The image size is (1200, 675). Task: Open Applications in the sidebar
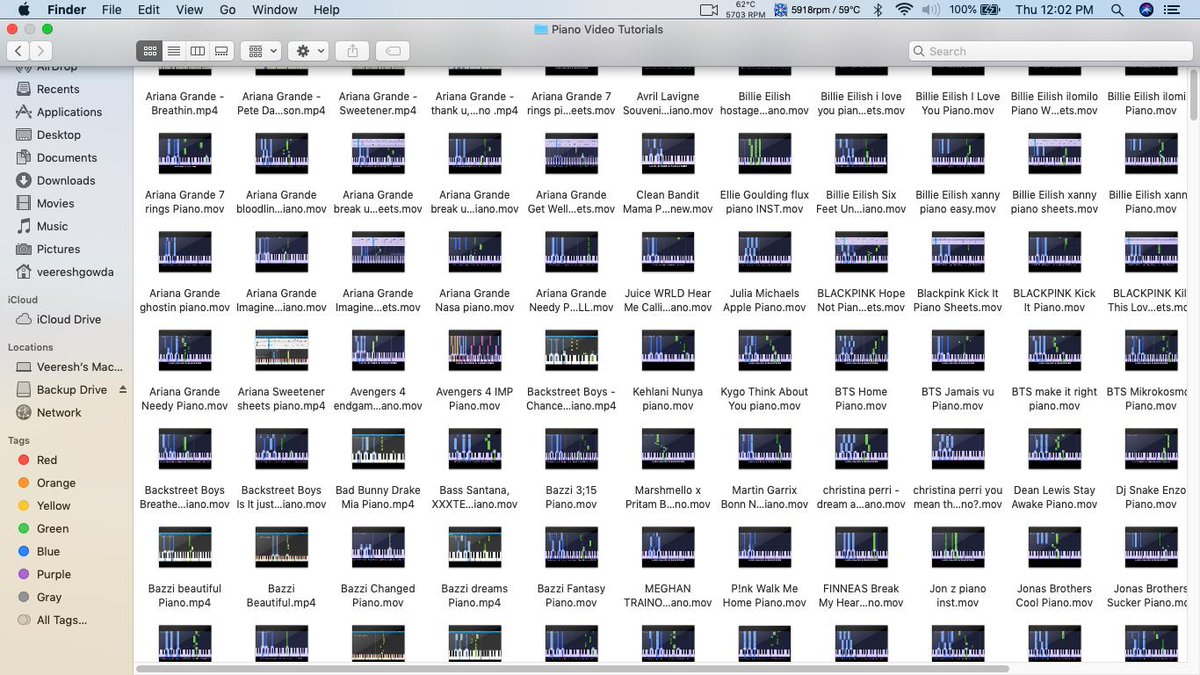coord(69,112)
